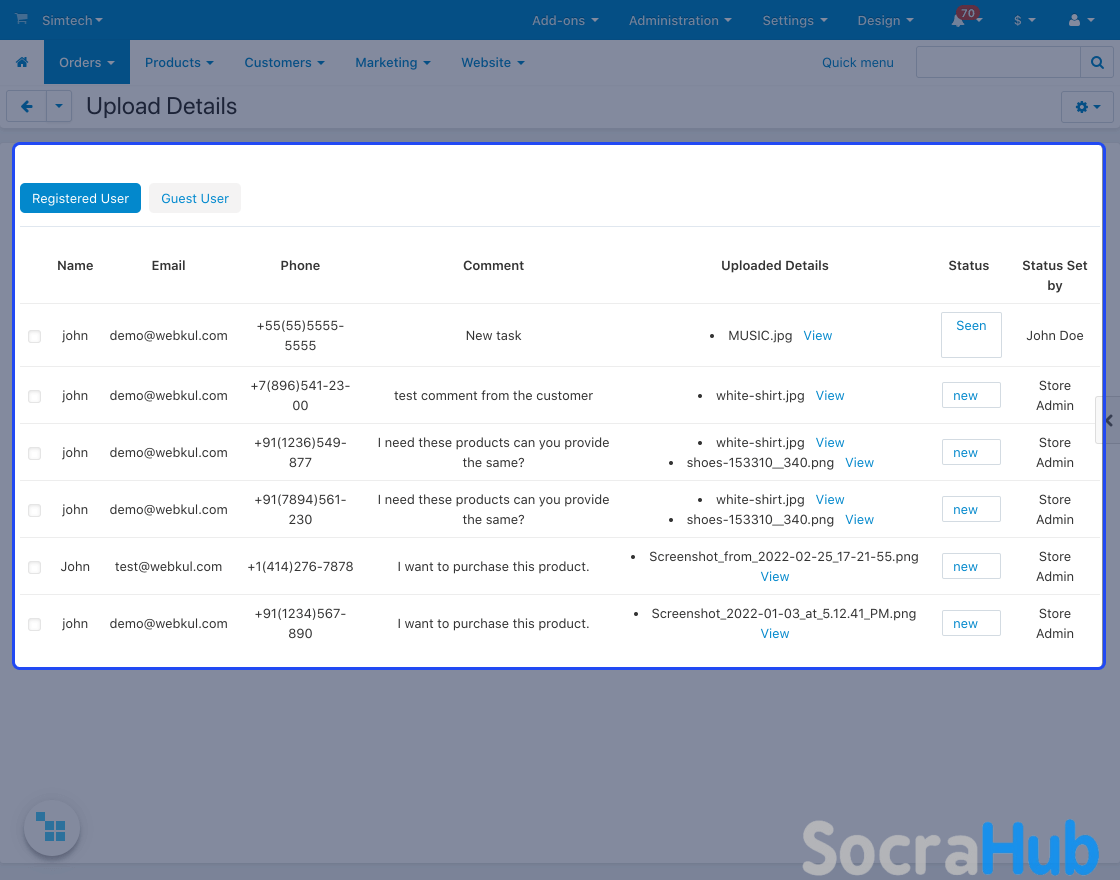Screen dimensions: 1120x880
Task: Open the currency $ dropdown
Action: point(1024,20)
